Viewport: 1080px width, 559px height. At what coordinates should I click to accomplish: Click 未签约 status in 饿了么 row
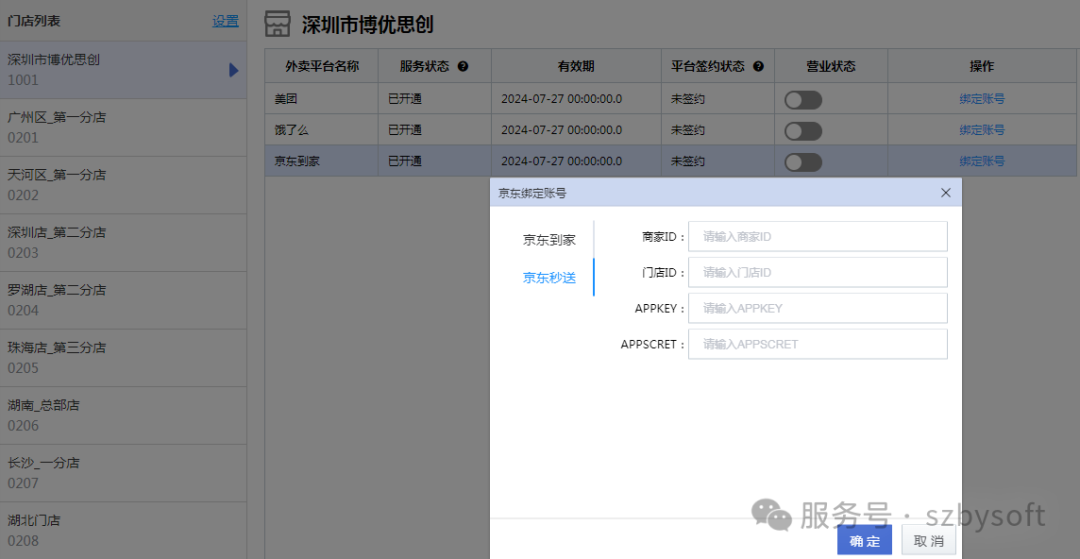688,129
